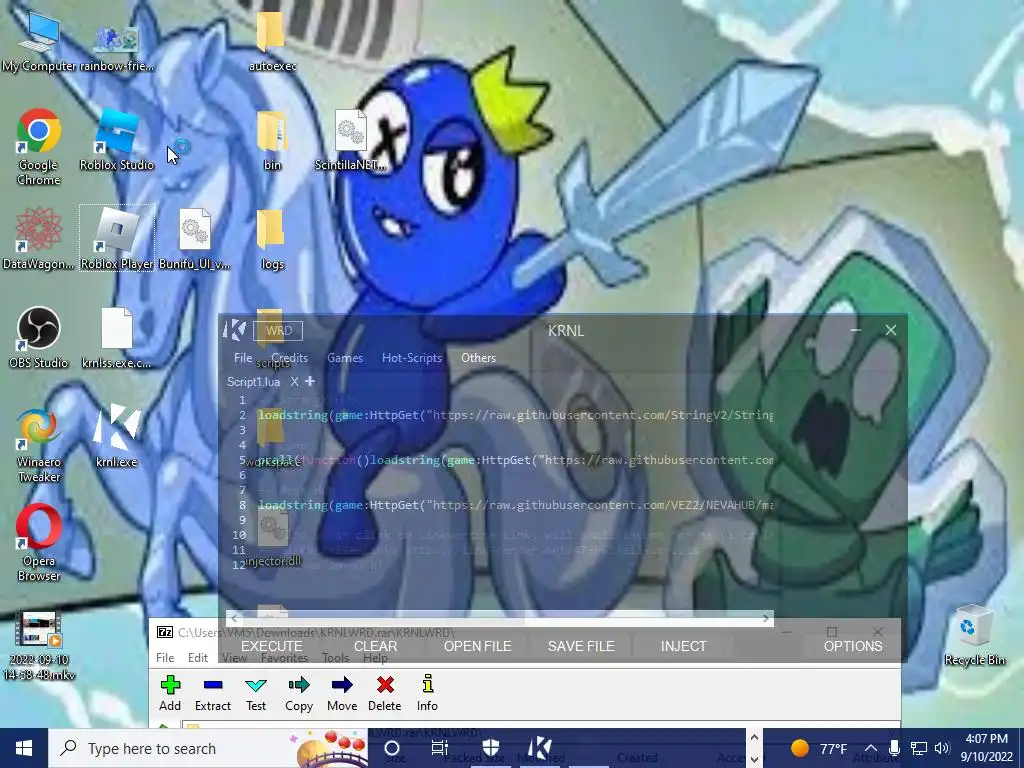Viewport: 1024px width, 768px height.
Task: Open KRNL Hot-Scripts menu
Action: pos(412,358)
